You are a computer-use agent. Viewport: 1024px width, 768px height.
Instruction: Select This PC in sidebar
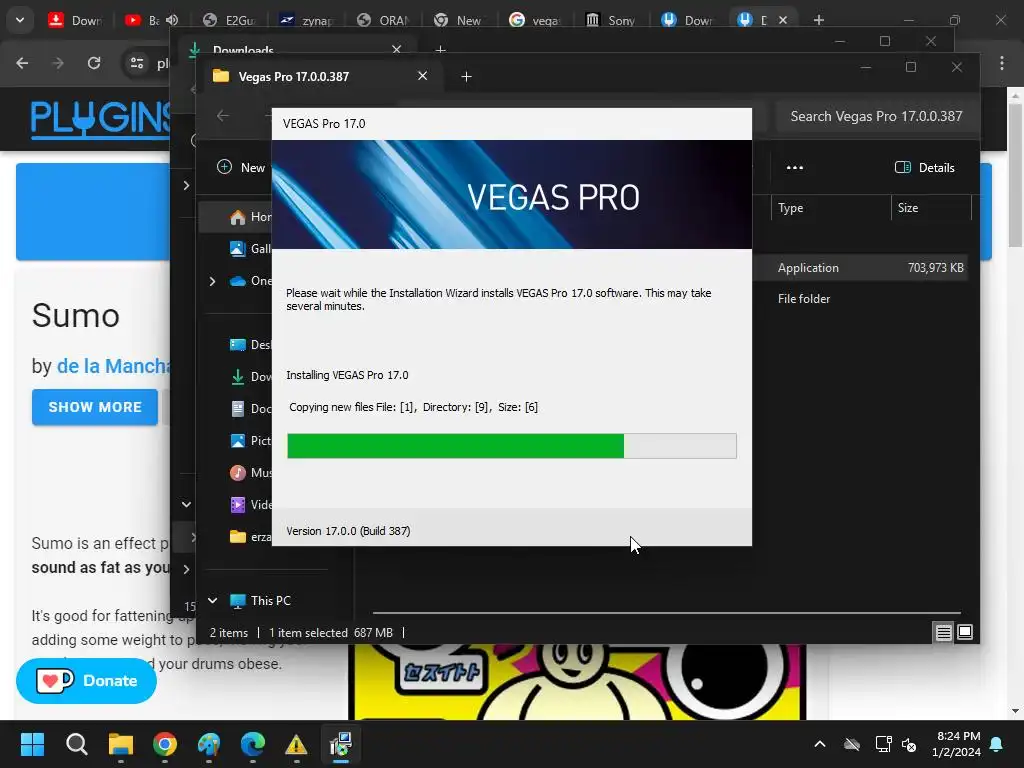click(261, 601)
